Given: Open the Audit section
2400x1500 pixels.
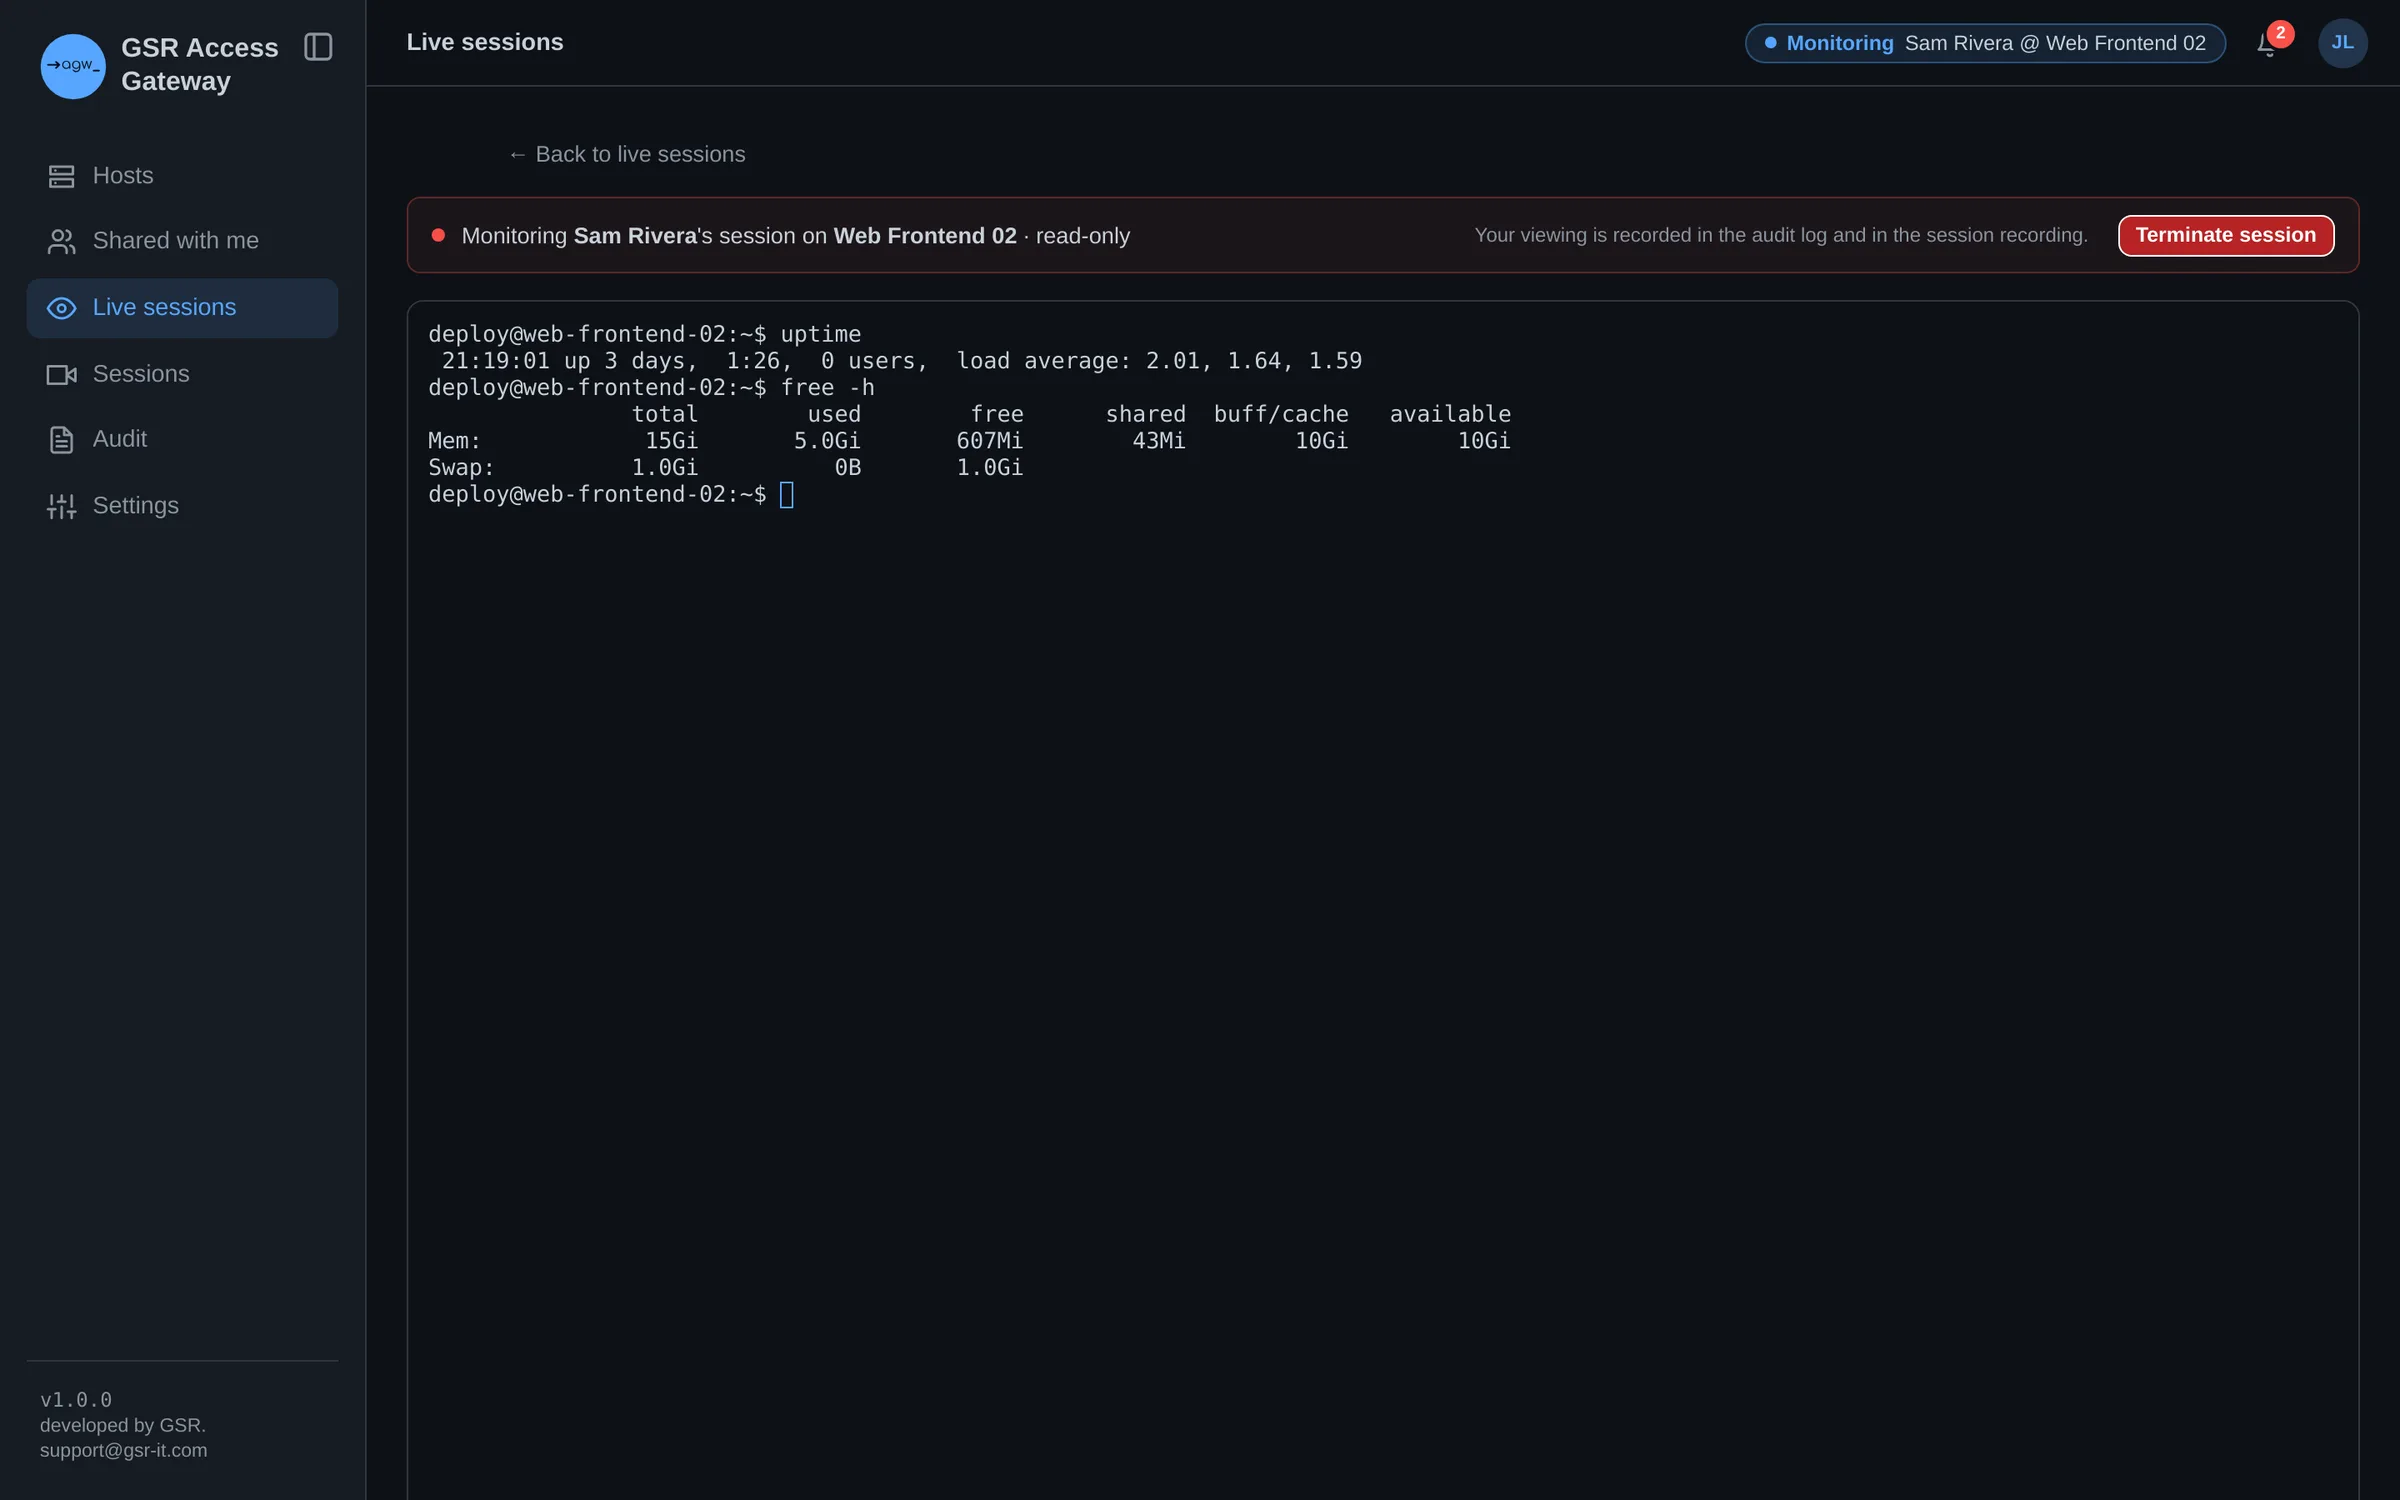Looking at the screenshot, I should click(182, 439).
